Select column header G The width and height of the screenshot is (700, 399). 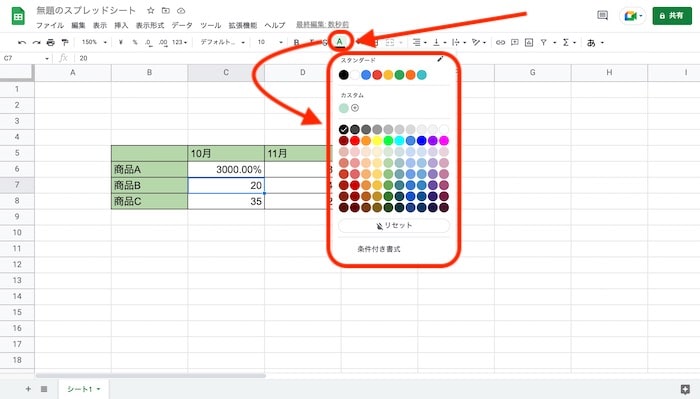point(533,72)
